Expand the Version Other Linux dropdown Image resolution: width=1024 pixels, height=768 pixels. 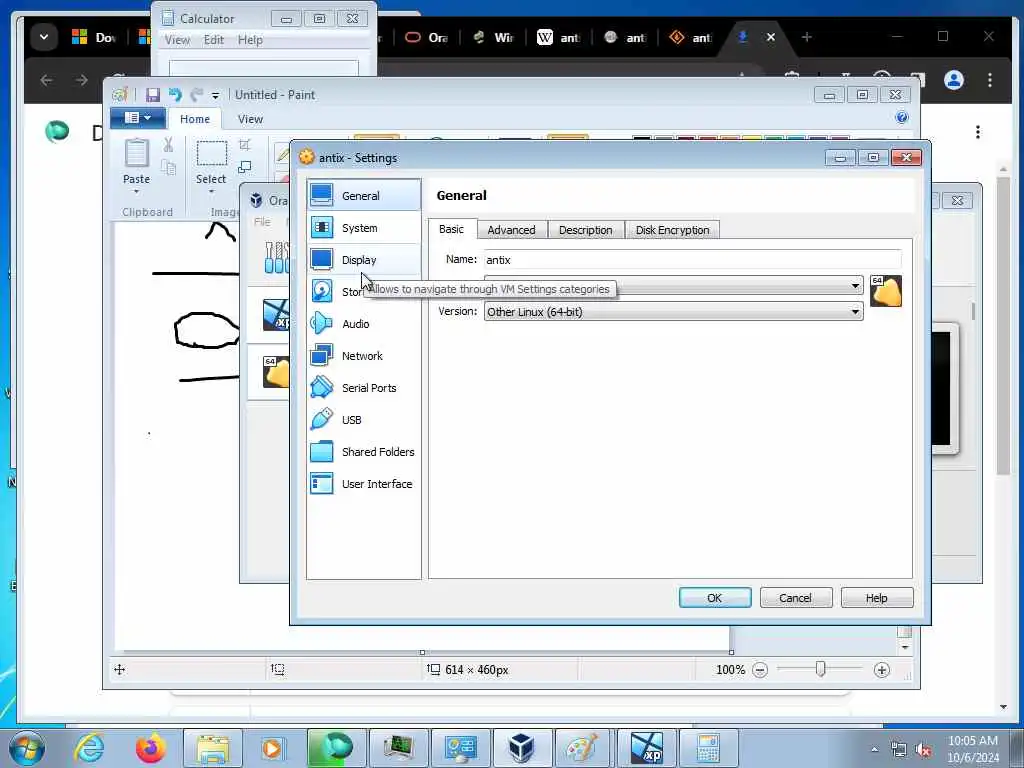click(x=673, y=312)
